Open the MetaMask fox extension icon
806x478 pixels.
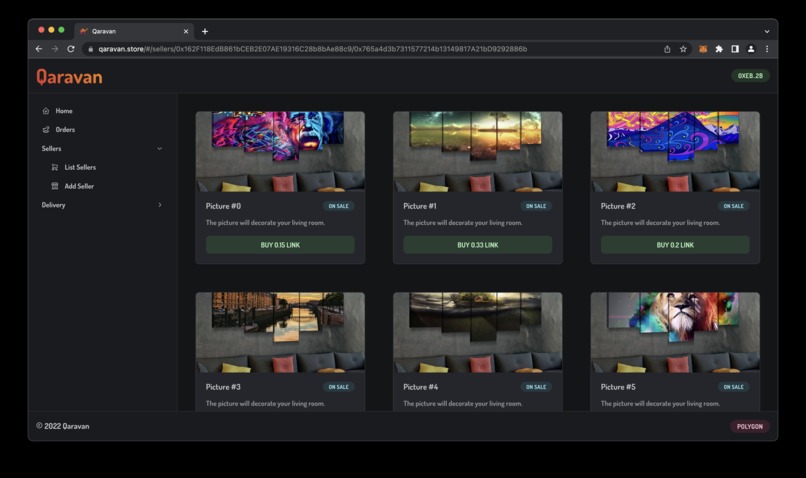pos(703,49)
